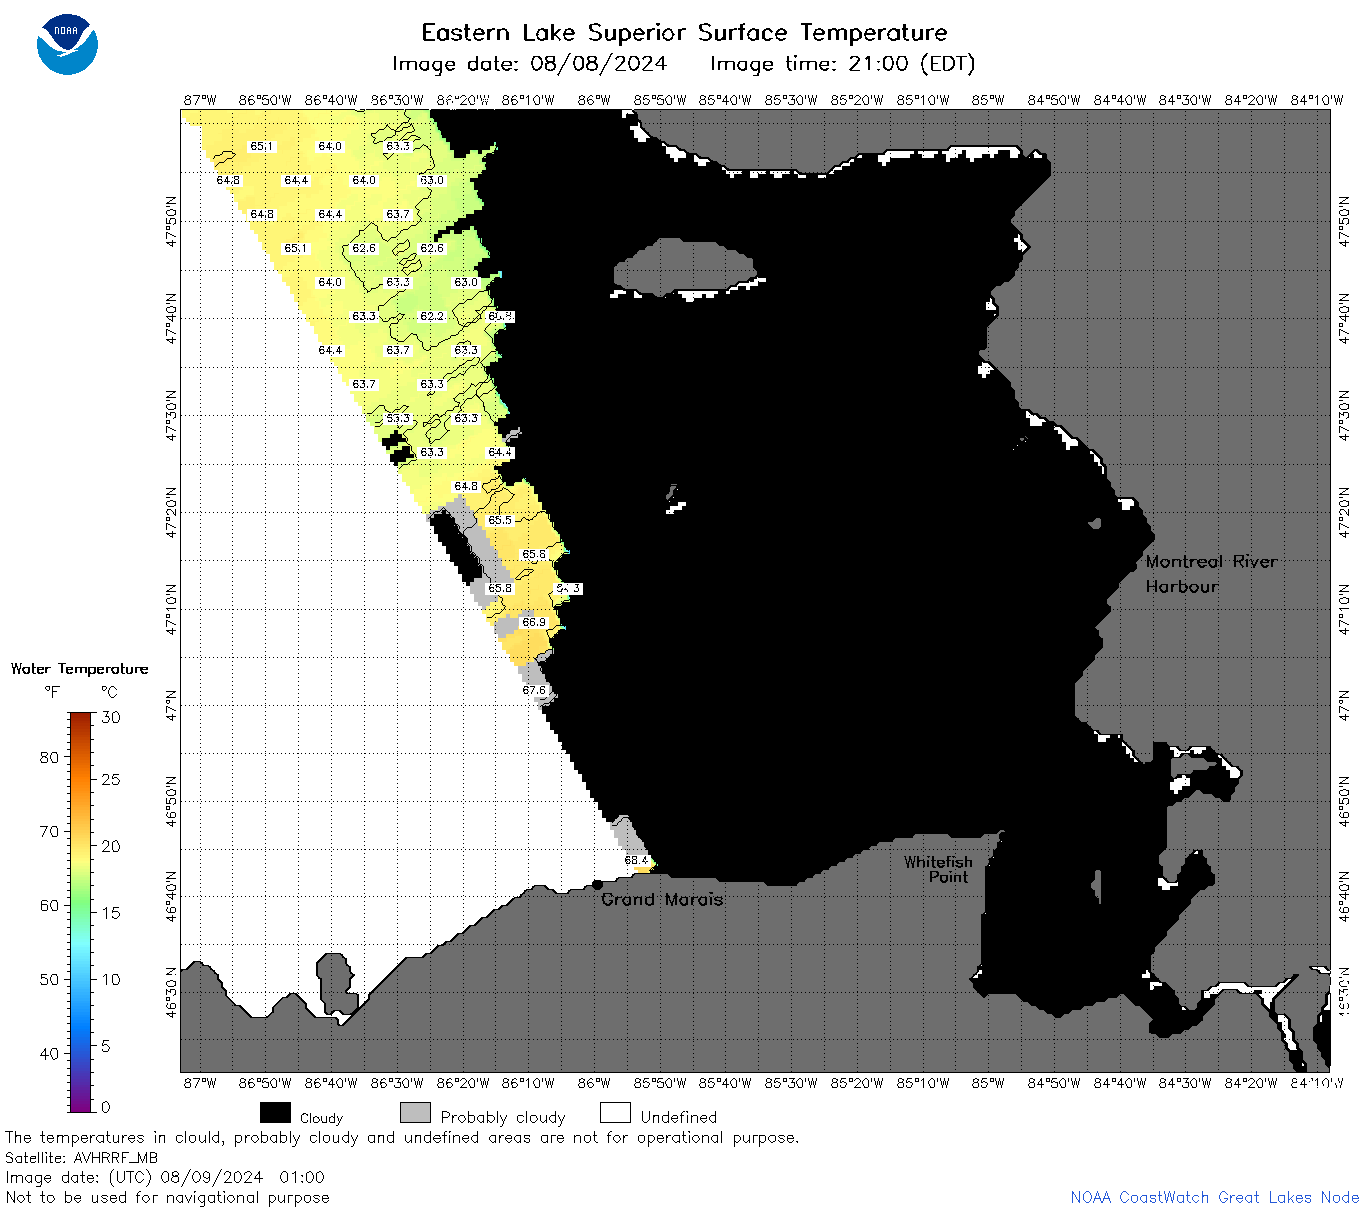
Task: Click the 70 Fahrenheit tick label
Action: 49,831
